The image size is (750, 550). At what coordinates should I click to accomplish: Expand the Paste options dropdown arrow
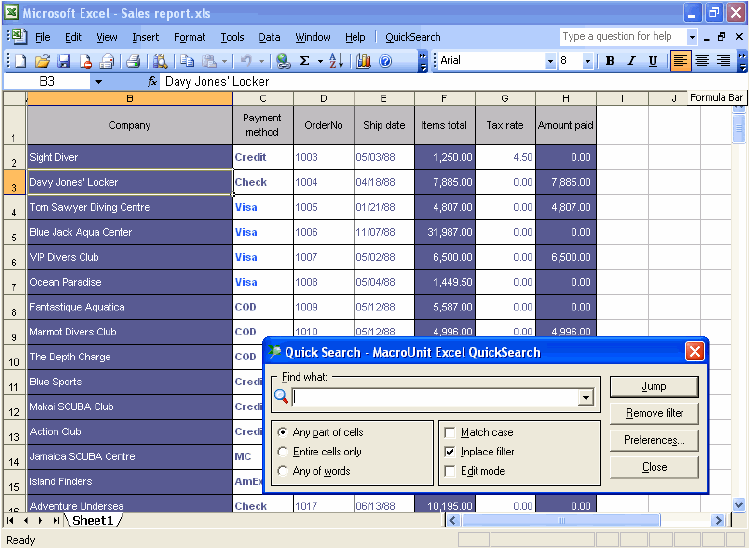pos(224,61)
